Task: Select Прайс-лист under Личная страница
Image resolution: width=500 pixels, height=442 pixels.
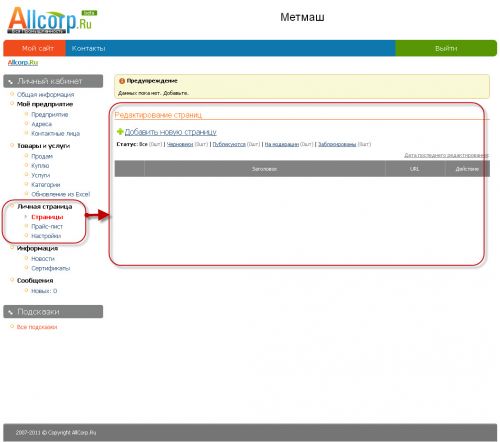Action: tap(47, 227)
